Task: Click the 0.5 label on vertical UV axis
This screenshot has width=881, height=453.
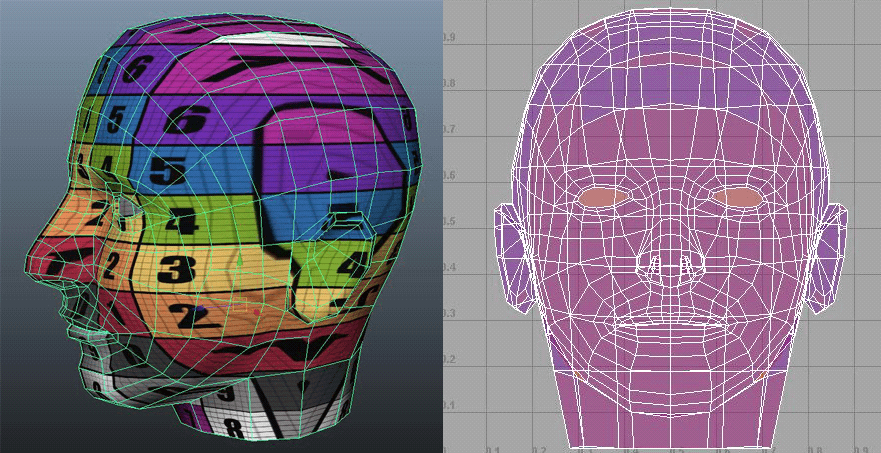Action: click(x=452, y=222)
